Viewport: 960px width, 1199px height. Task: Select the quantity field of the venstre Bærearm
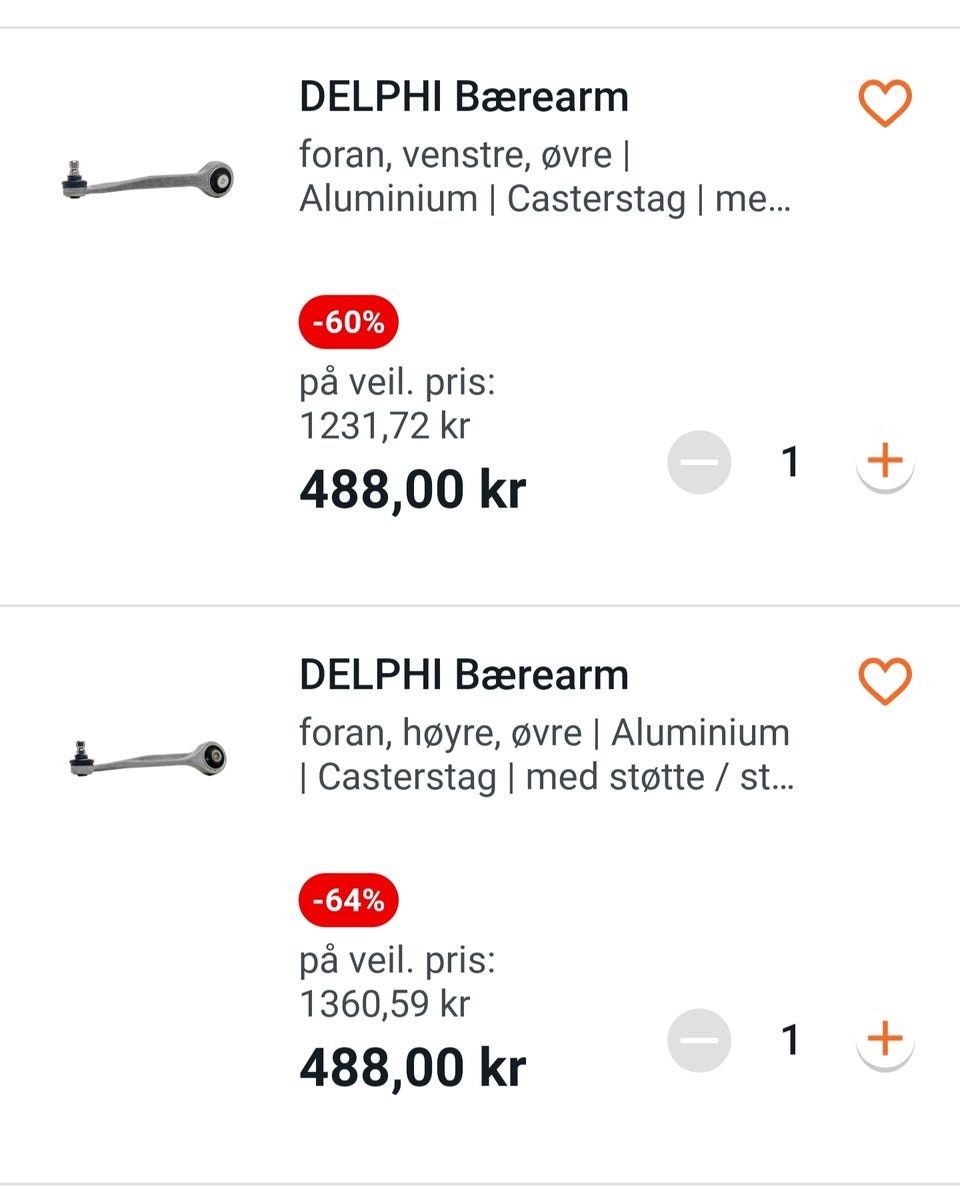791,462
